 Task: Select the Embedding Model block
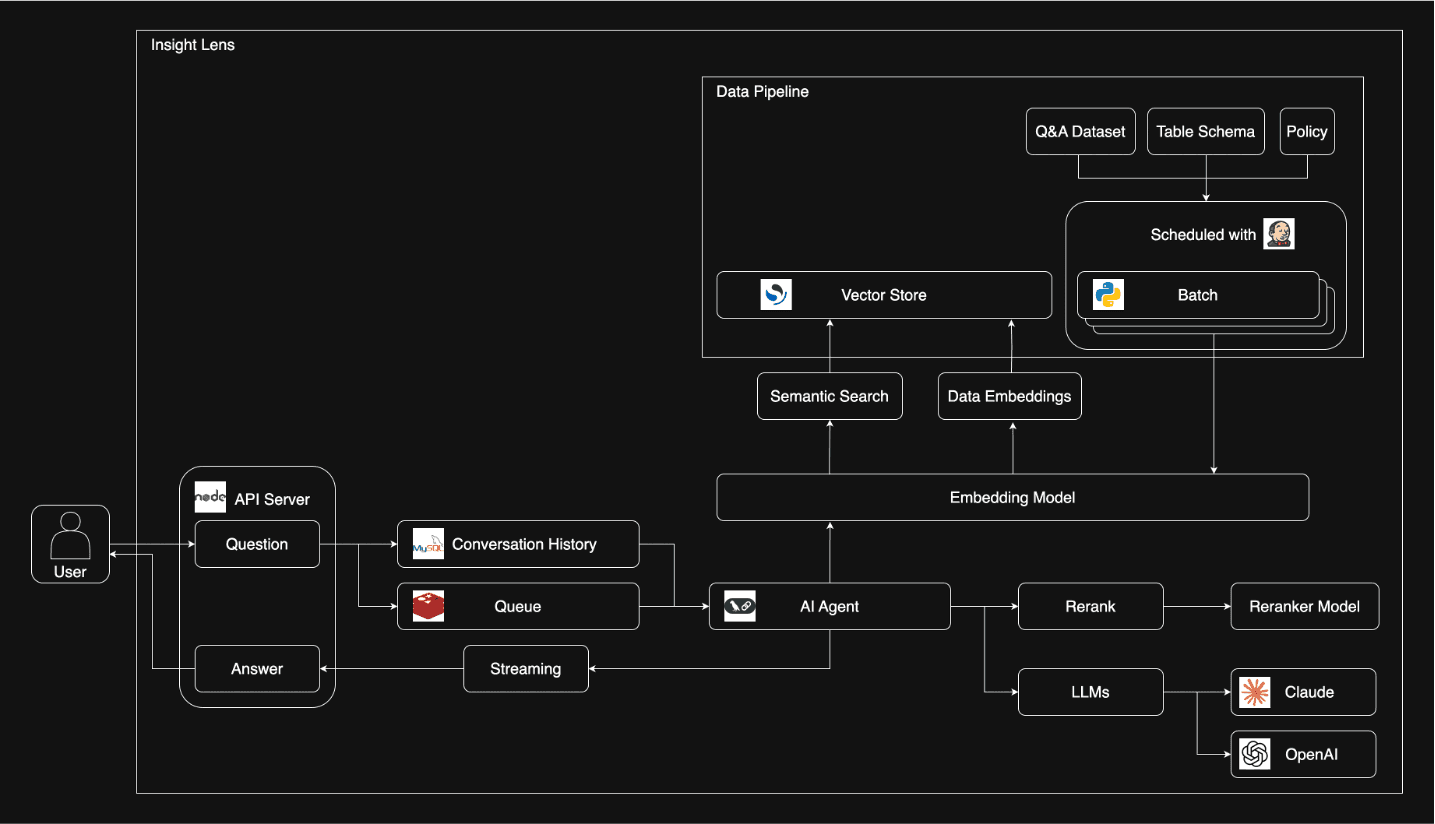click(1012, 497)
